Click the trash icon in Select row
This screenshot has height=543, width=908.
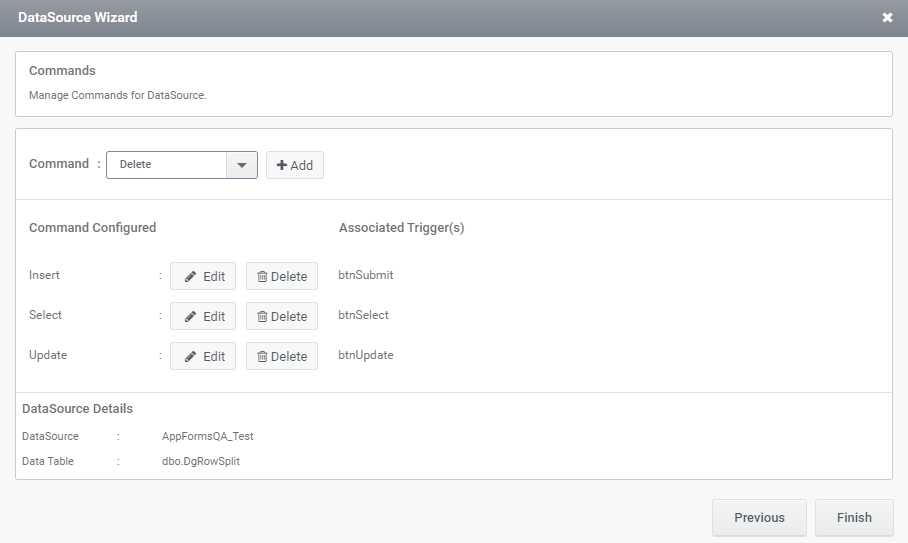(262, 317)
